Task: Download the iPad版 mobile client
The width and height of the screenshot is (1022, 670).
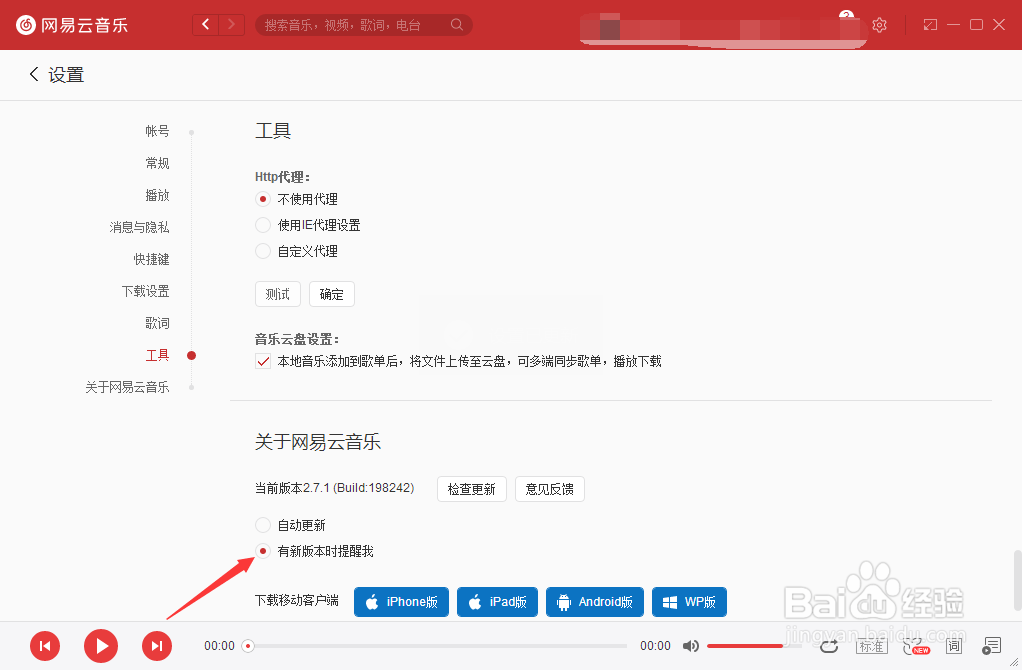Action: coord(497,602)
